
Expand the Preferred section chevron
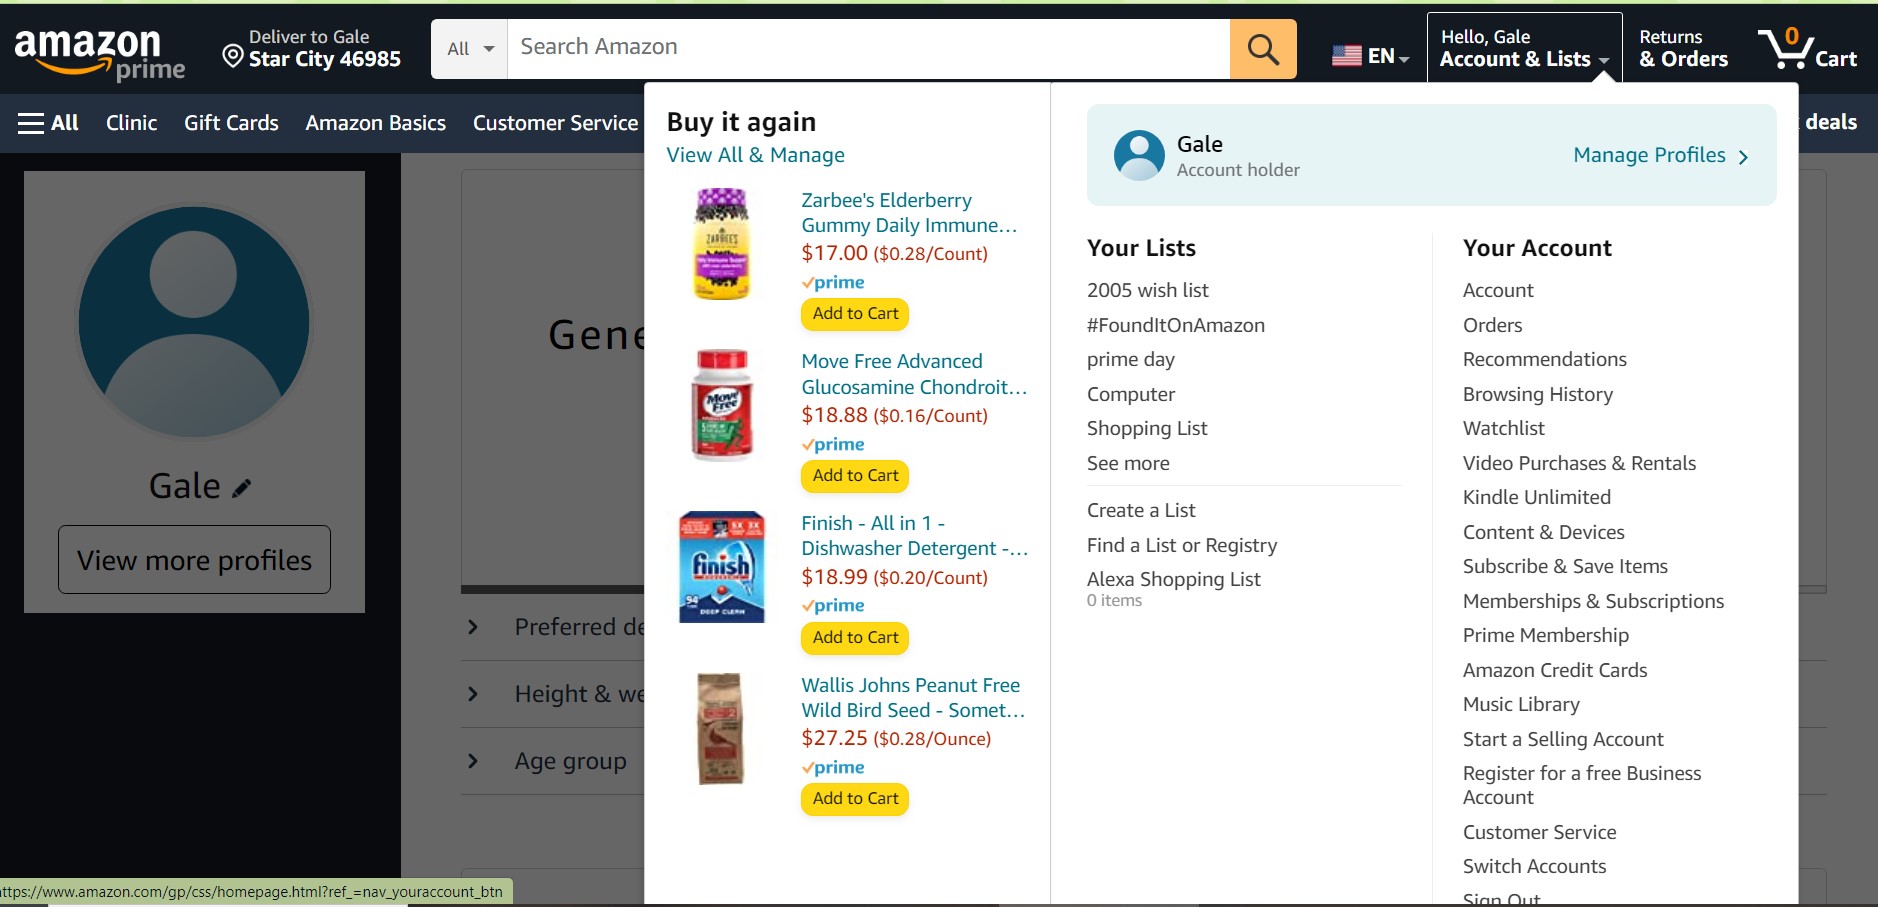coord(473,628)
